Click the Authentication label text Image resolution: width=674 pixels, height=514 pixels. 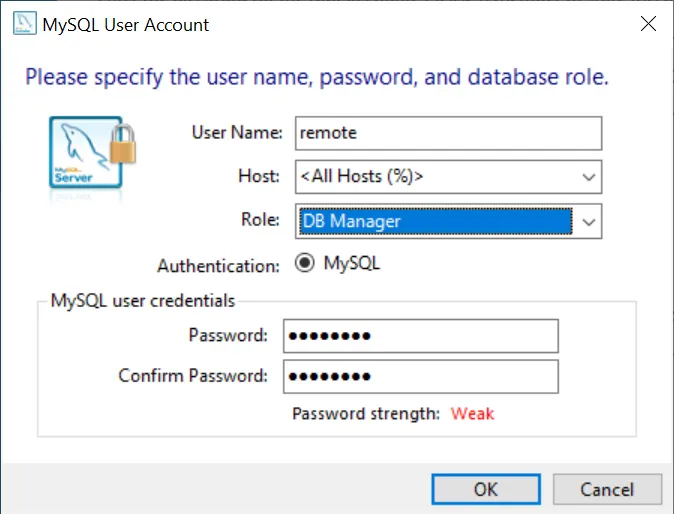point(218,266)
